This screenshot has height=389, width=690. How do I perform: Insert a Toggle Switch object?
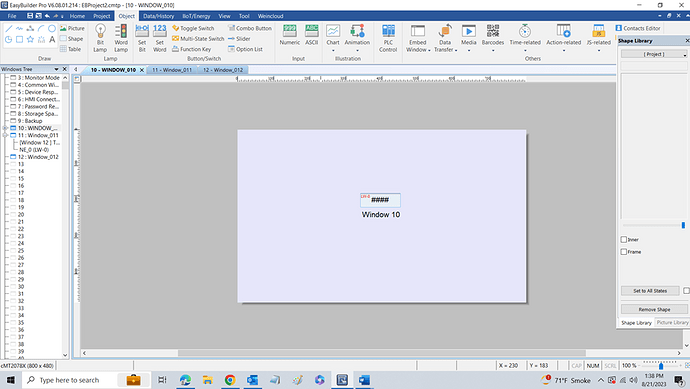tap(193, 28)
